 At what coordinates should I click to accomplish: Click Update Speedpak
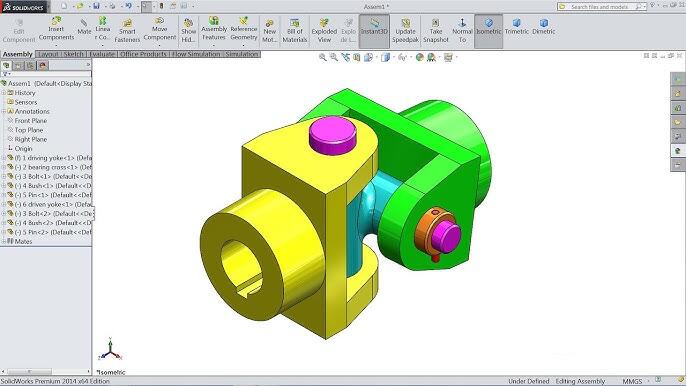(406, 30)
